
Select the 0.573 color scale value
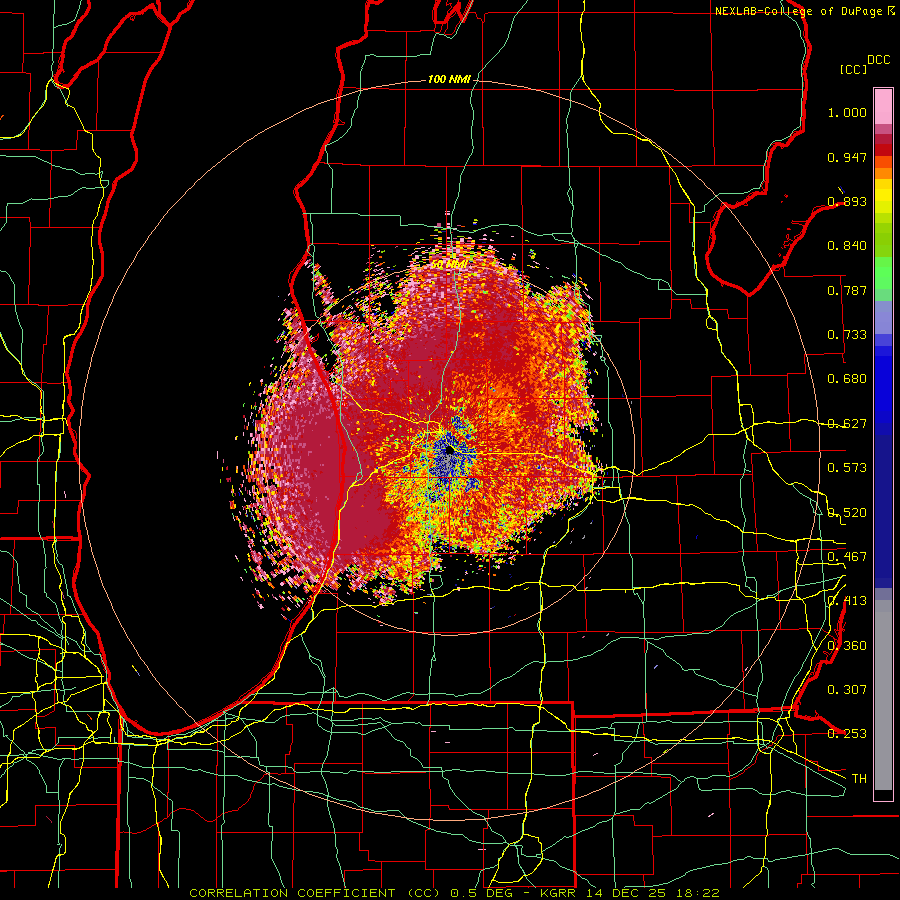tap(847, 468)
